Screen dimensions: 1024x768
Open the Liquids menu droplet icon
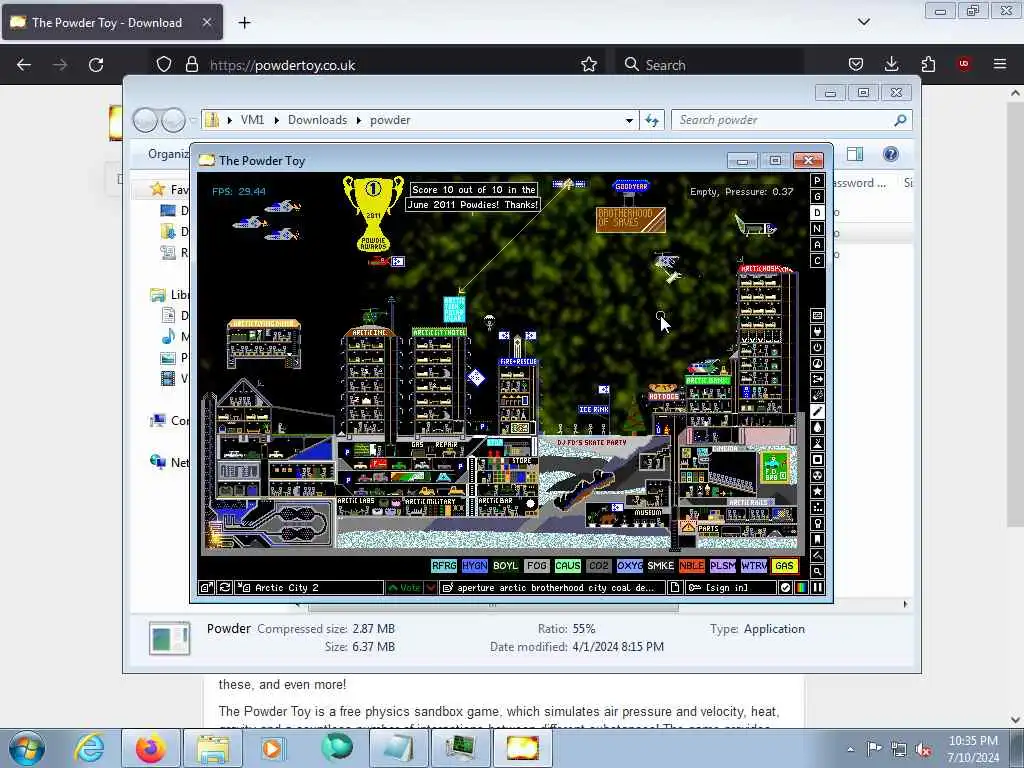817,427
